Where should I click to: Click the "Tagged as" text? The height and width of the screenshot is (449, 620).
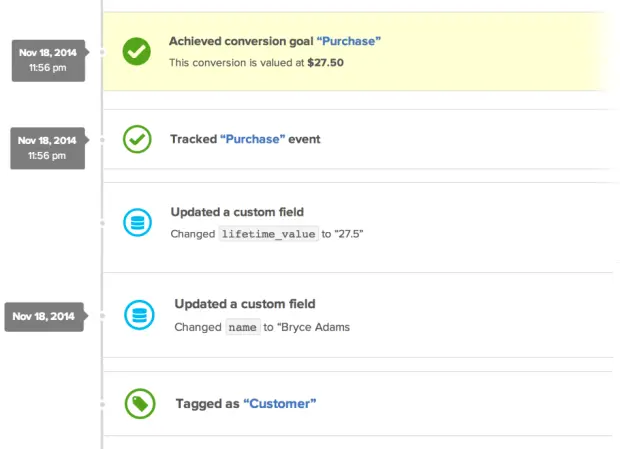207,404
